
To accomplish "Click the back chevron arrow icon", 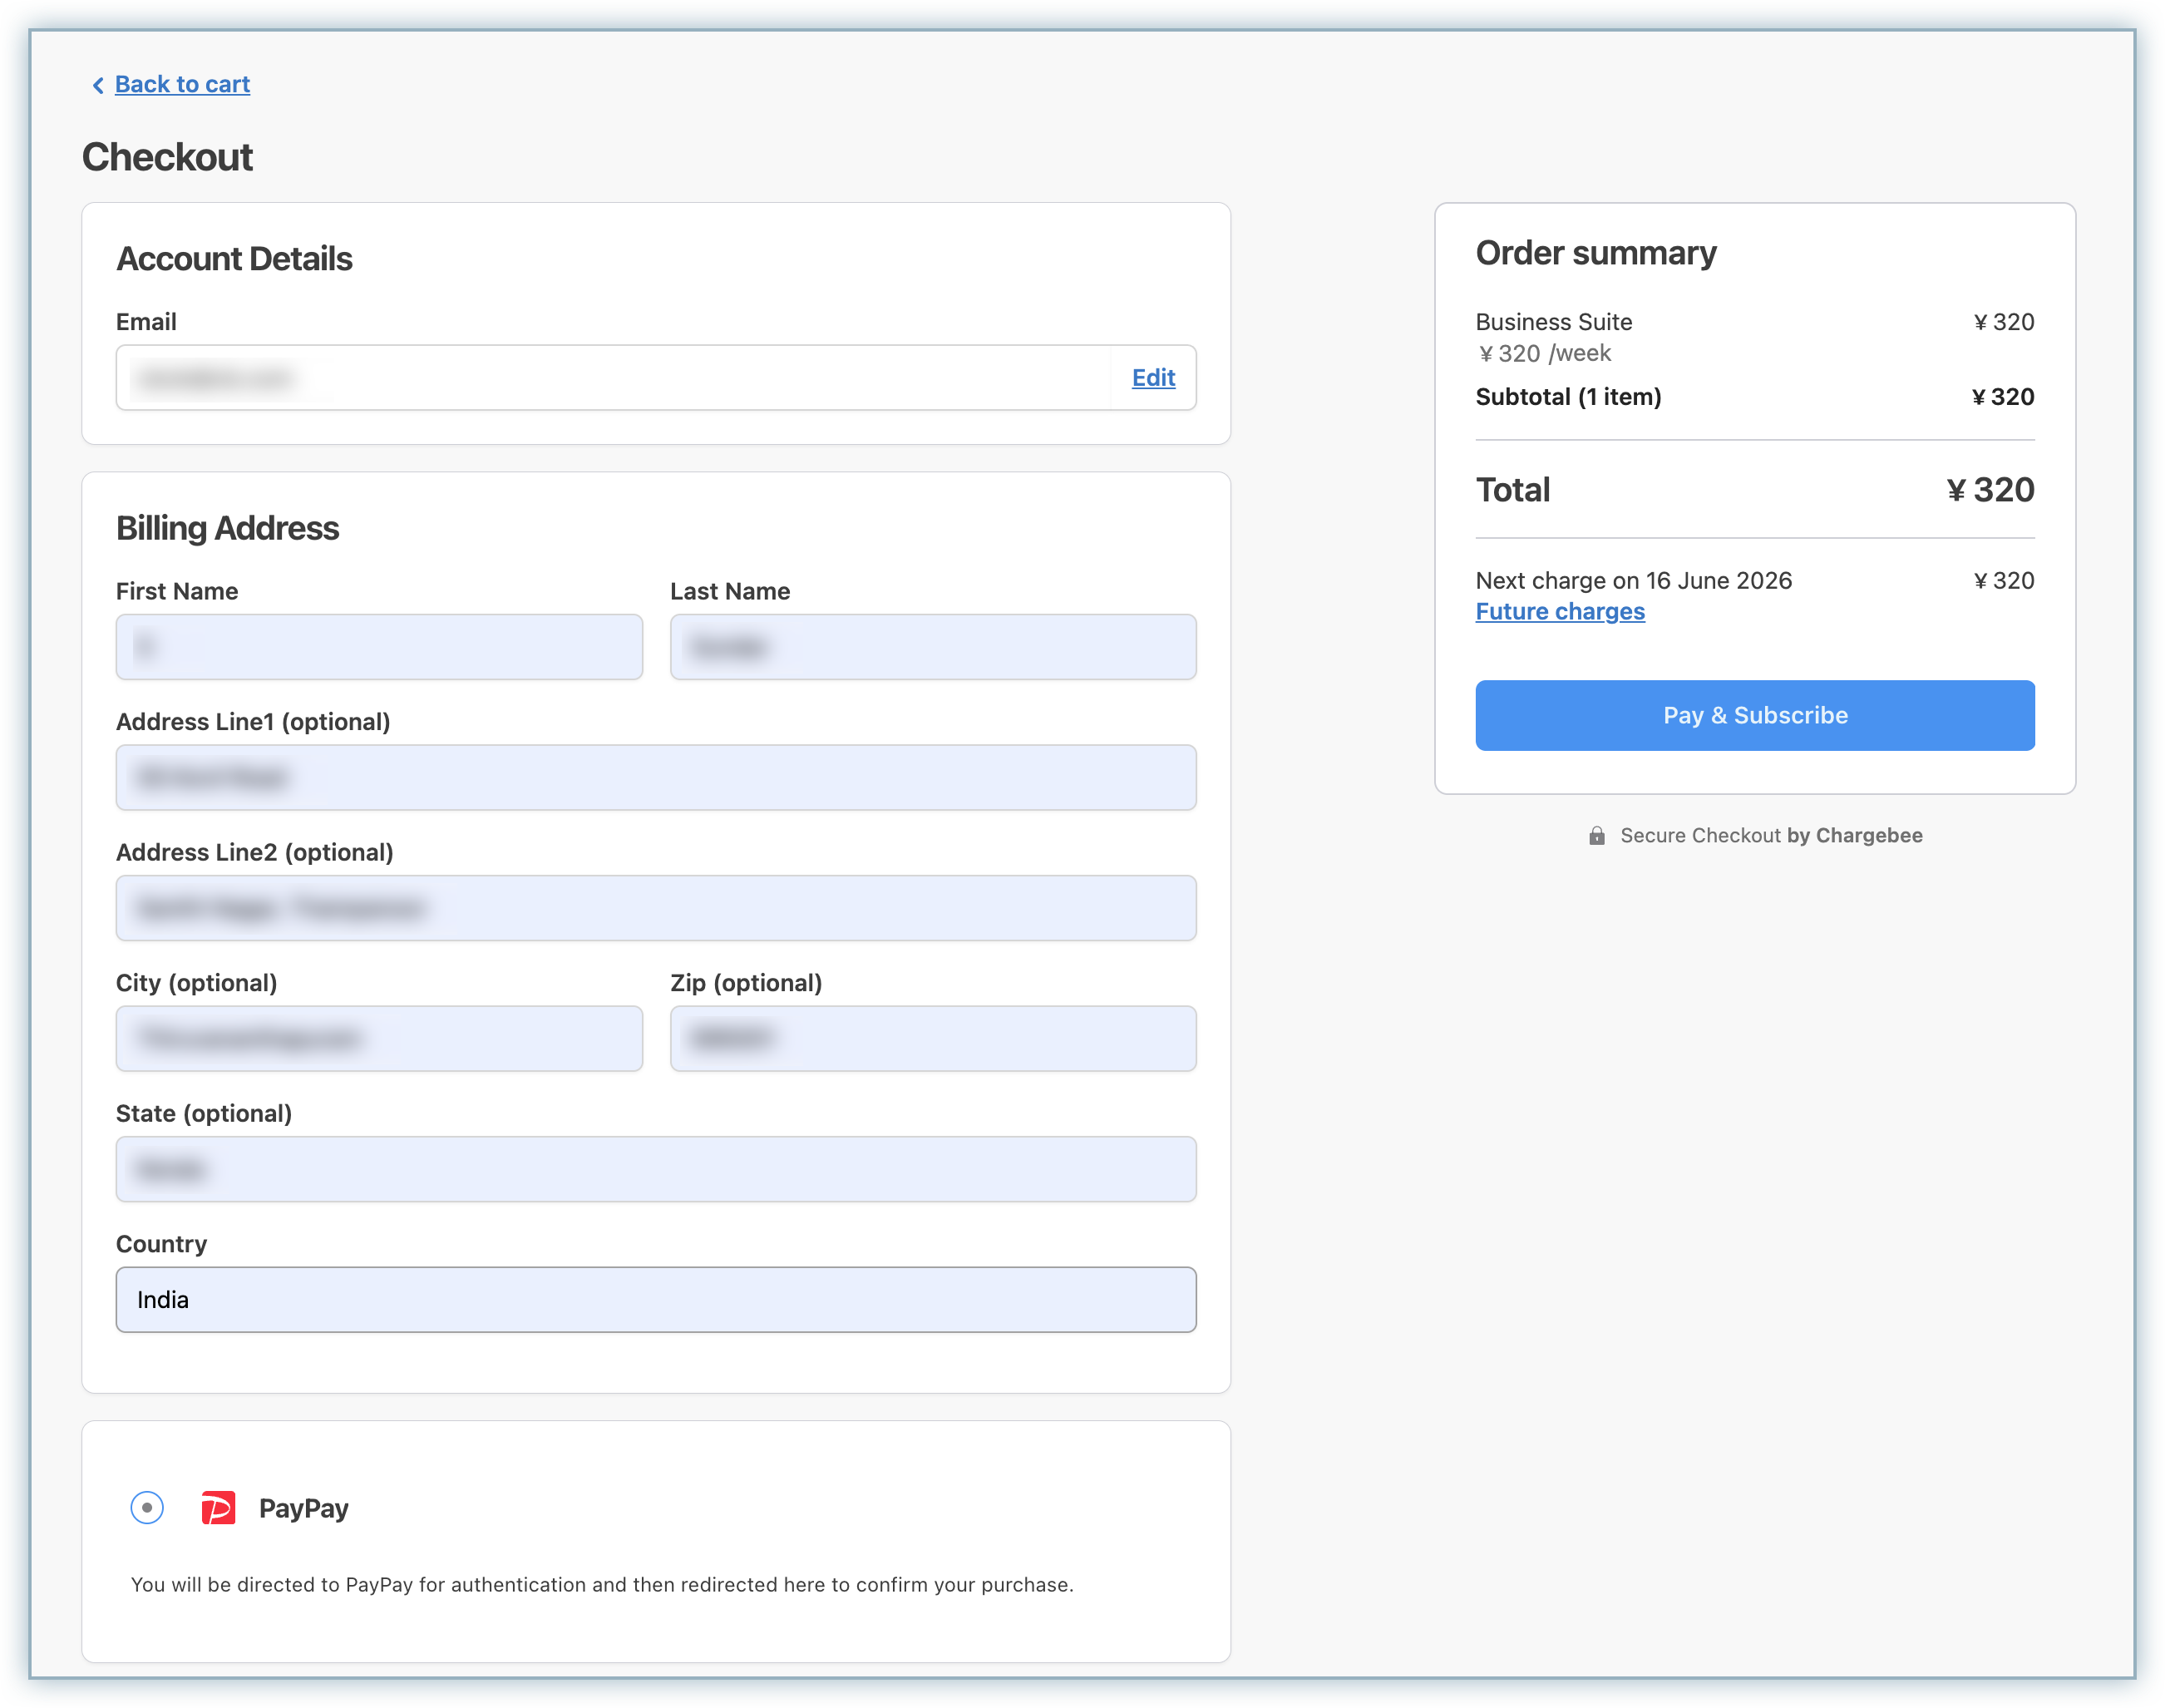I will click(x=98, y=86).
